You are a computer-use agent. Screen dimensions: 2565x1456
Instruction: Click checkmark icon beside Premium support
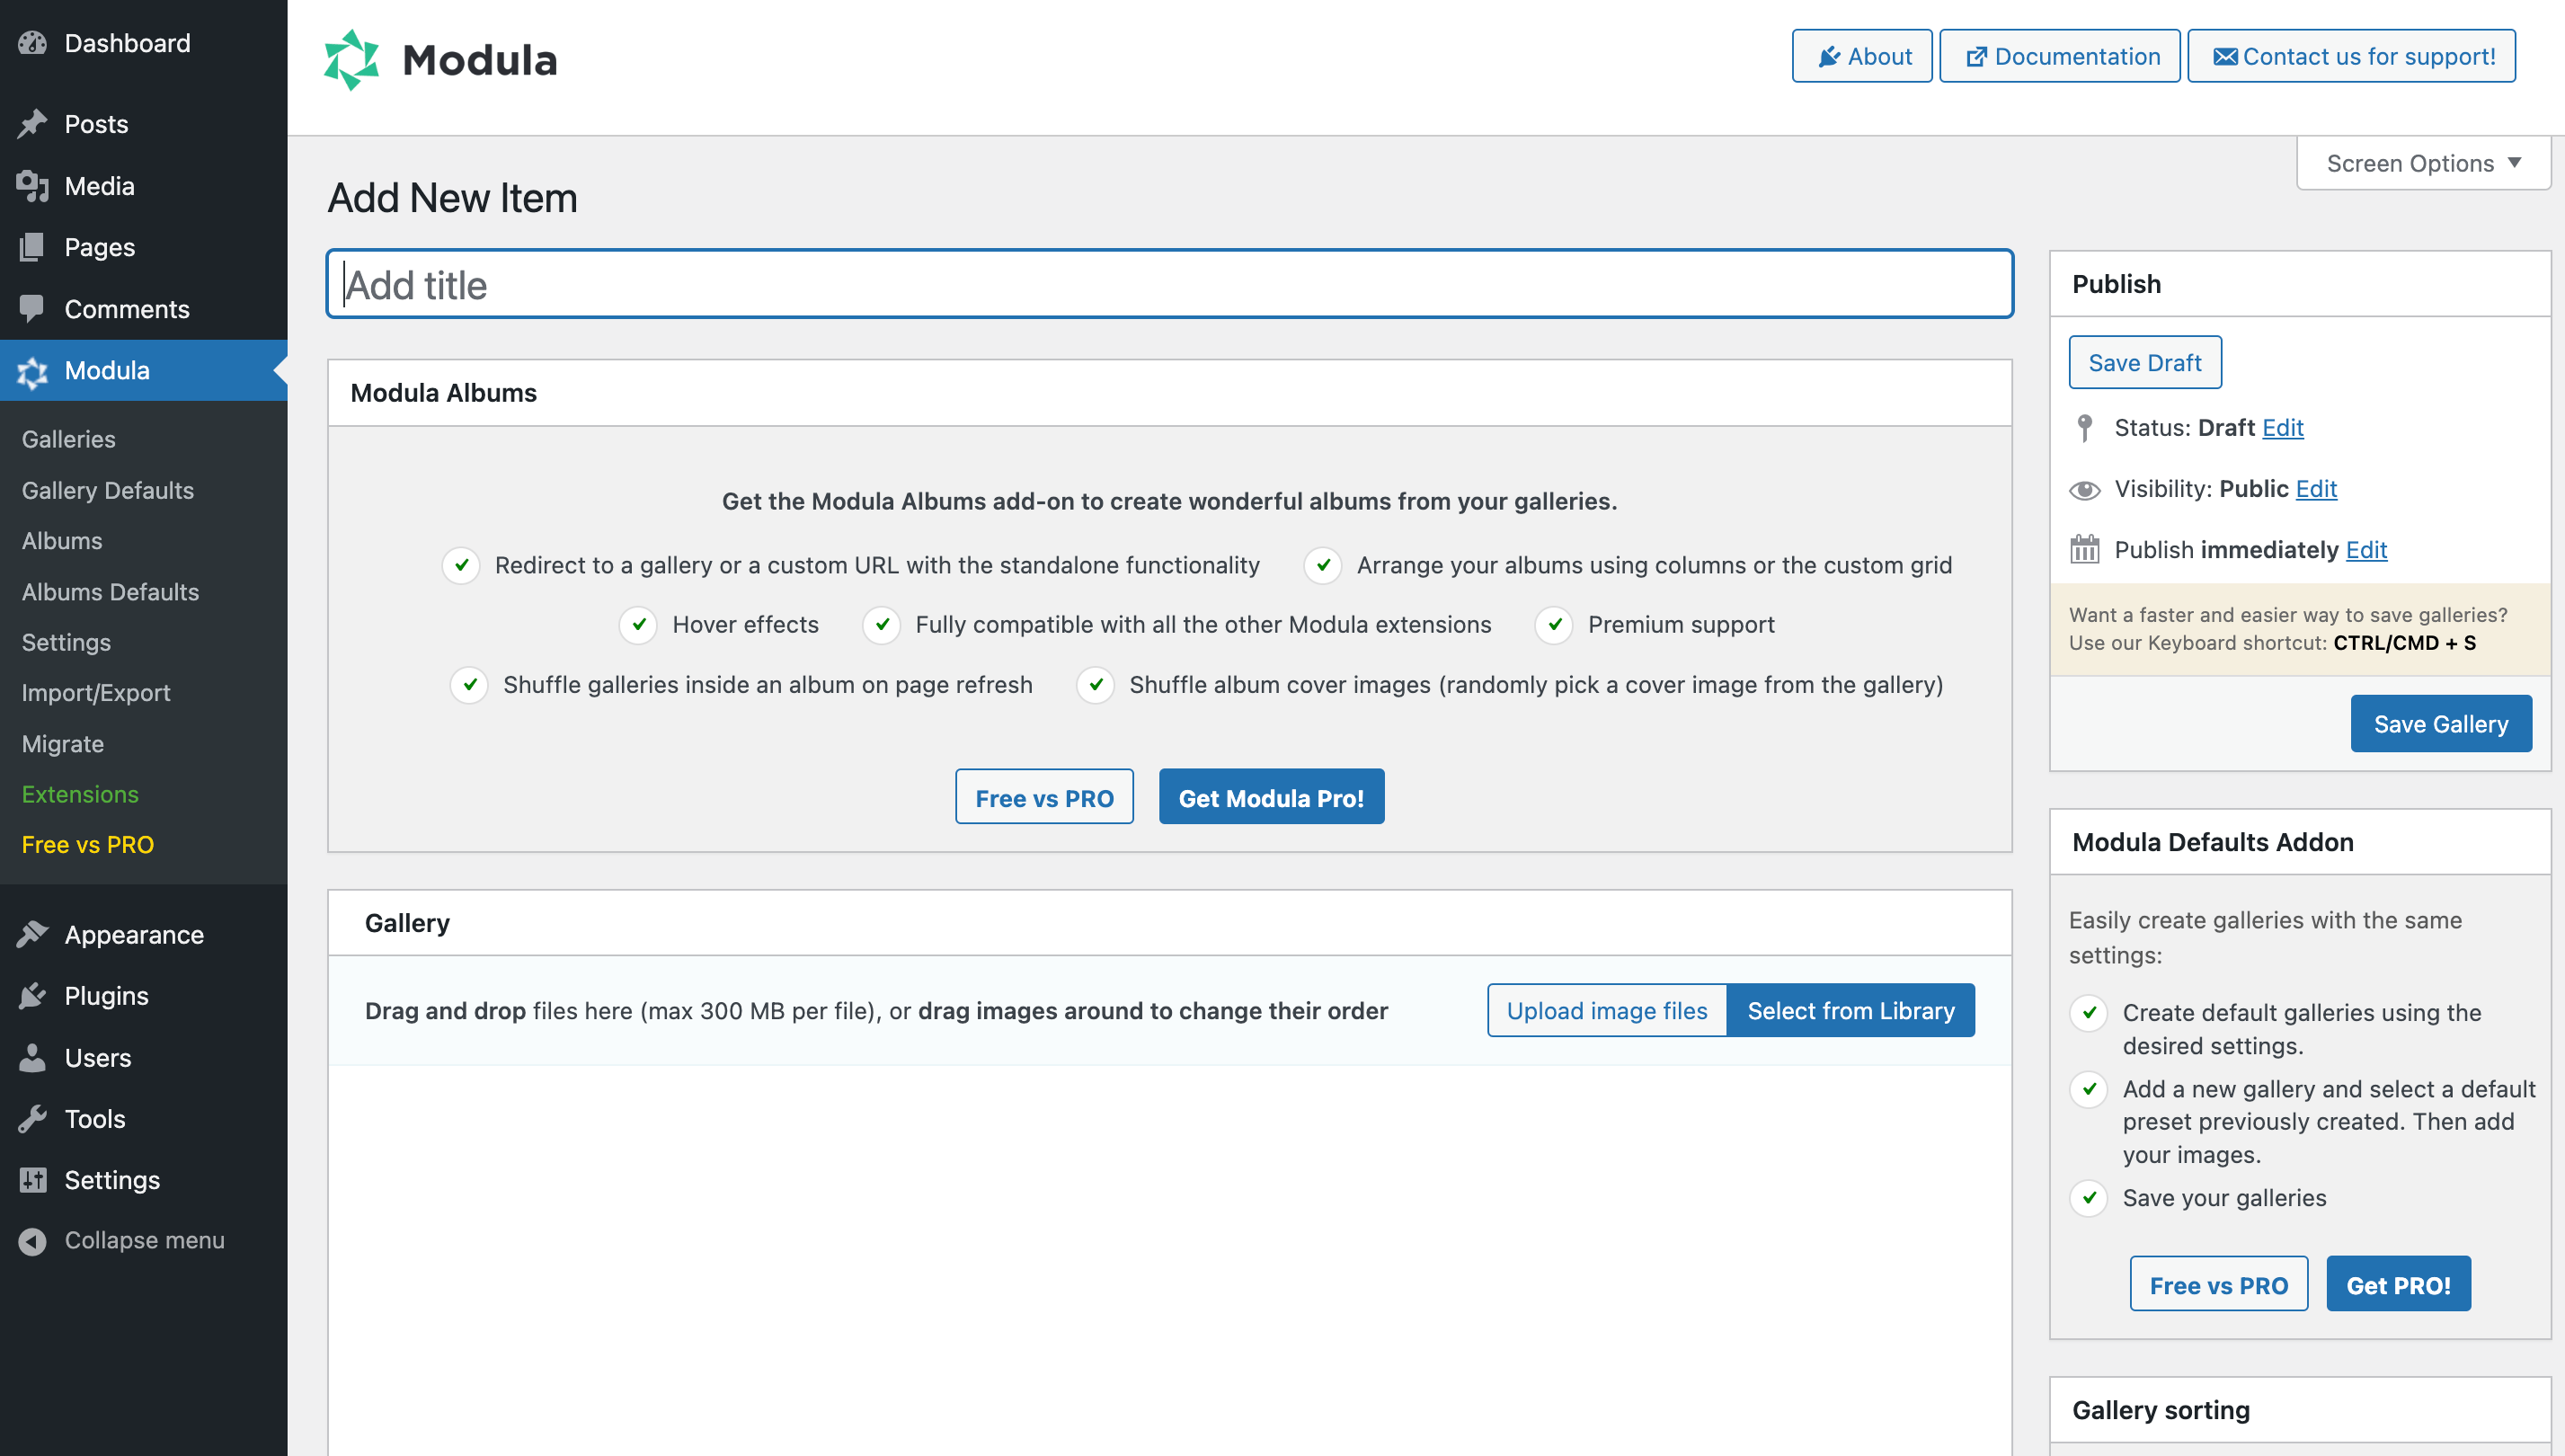[x=1554, y=625]
